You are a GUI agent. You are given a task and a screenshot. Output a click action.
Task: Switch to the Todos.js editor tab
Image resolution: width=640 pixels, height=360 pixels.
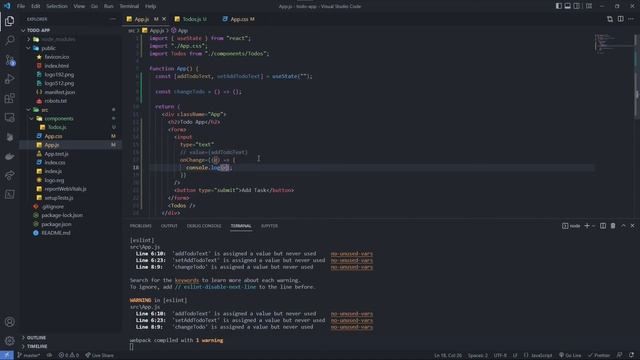pyautogui.click(x=191, y=19)
